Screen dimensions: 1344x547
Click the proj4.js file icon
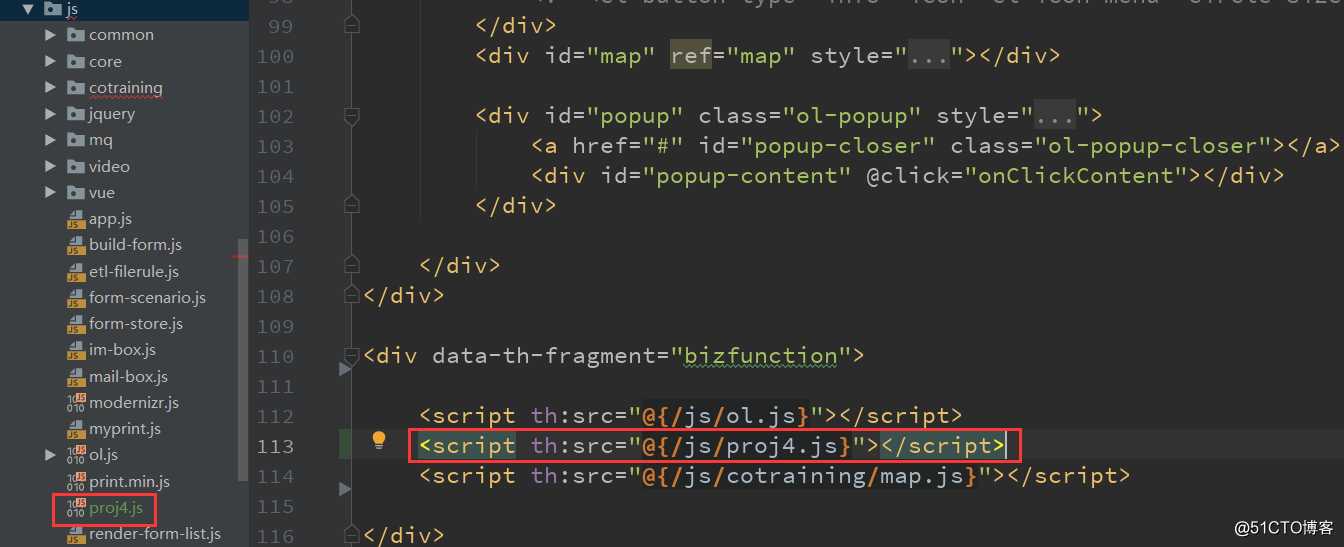(x=76, y=508)
